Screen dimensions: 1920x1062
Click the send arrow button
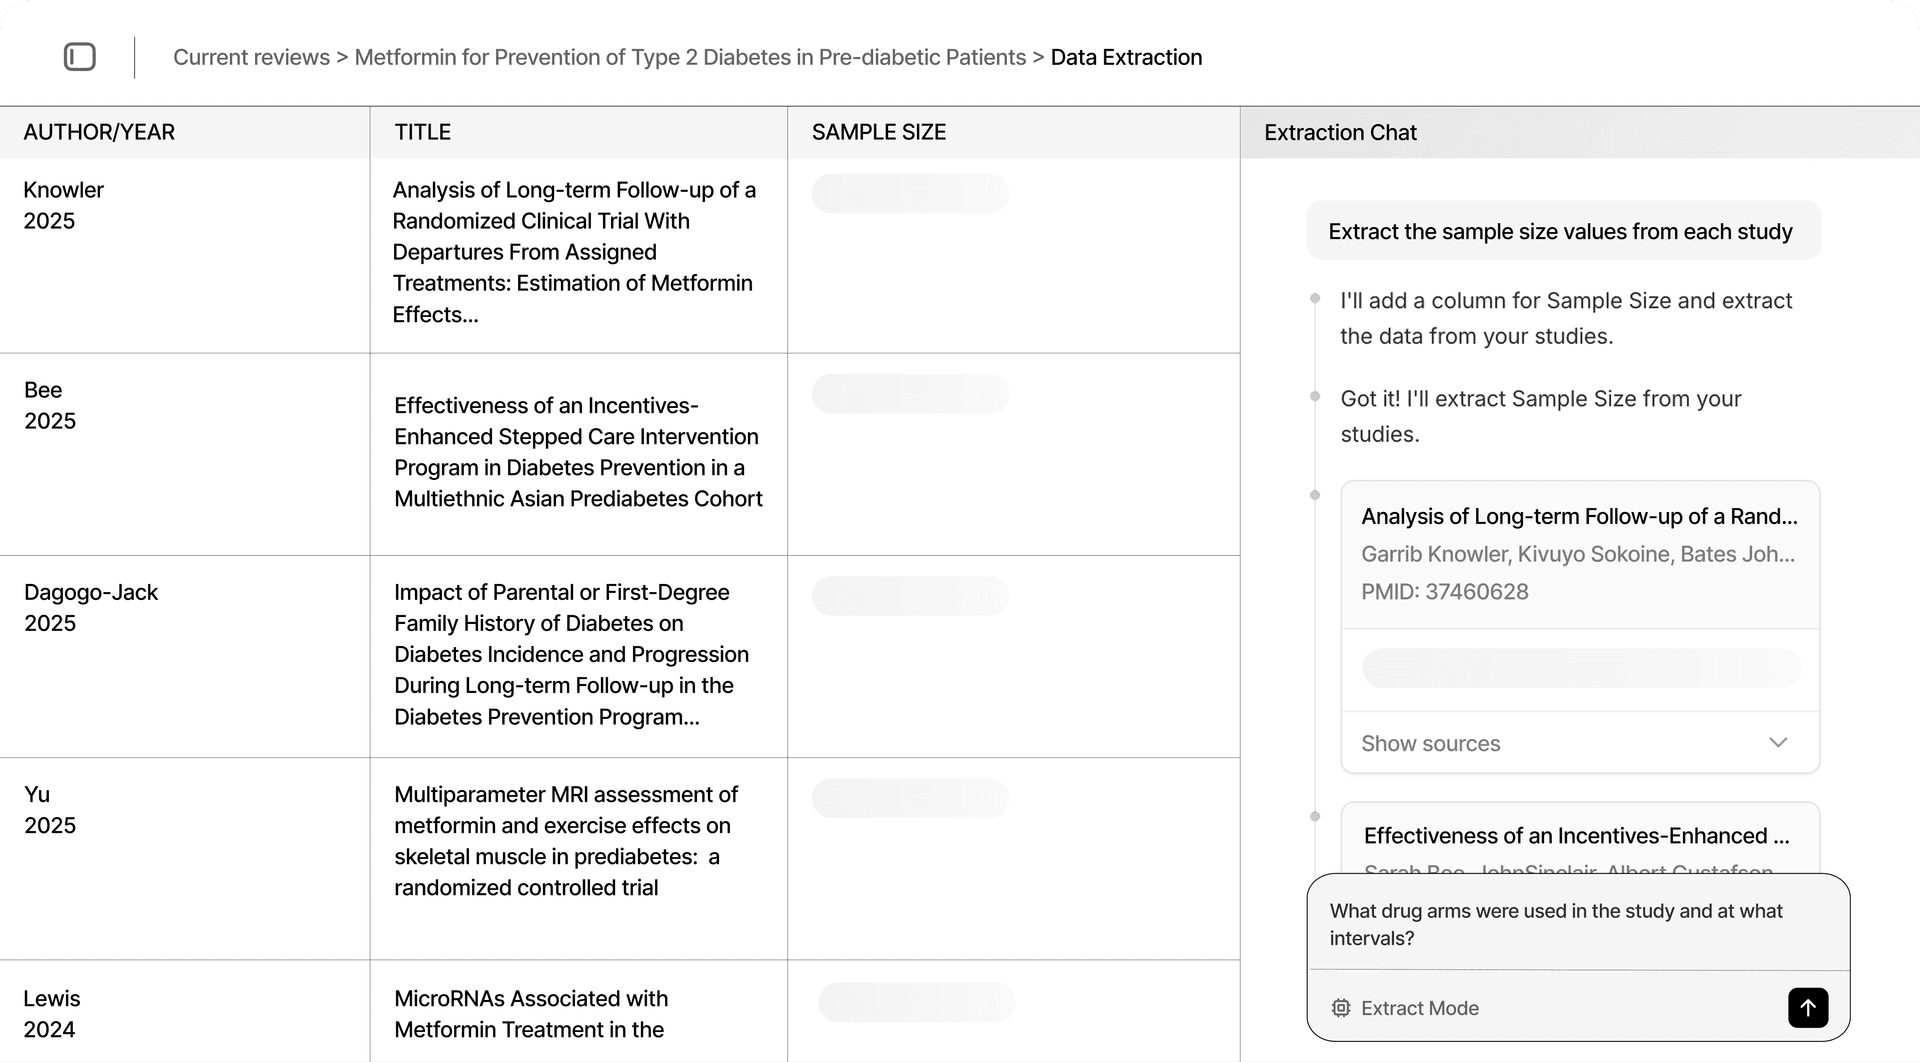coord(1808,1008)
